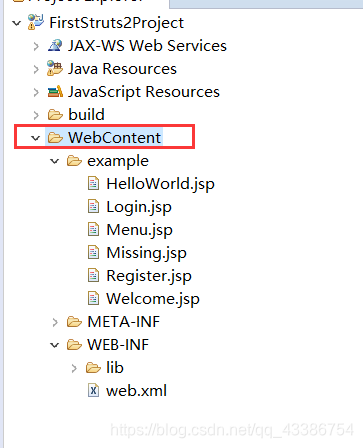Select the Menu.jsp file name
The height and width of the screenshot is (448, 363).
point(139,230)
